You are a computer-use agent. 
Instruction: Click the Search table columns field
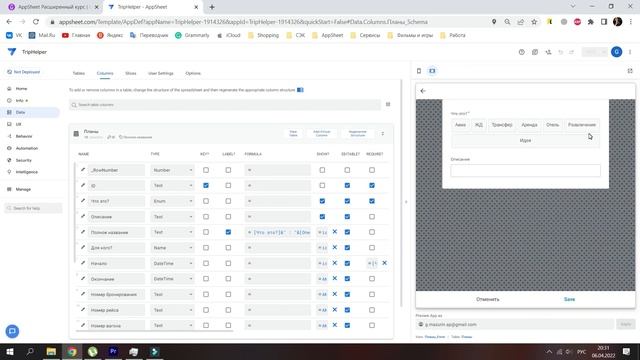(x=225, y=105)
